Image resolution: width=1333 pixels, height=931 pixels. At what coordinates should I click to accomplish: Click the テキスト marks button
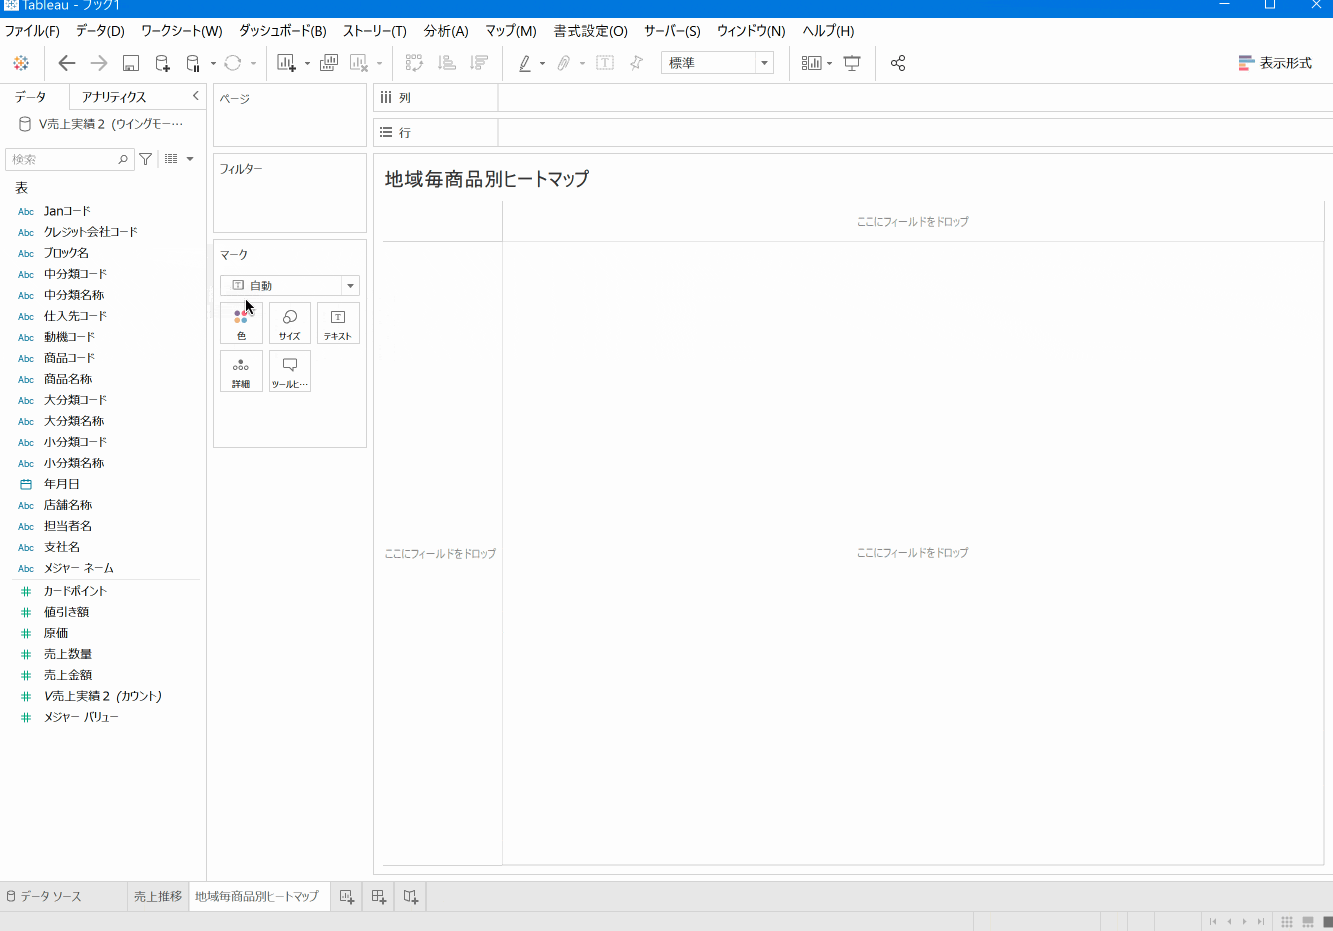click(x=338, y=323)
